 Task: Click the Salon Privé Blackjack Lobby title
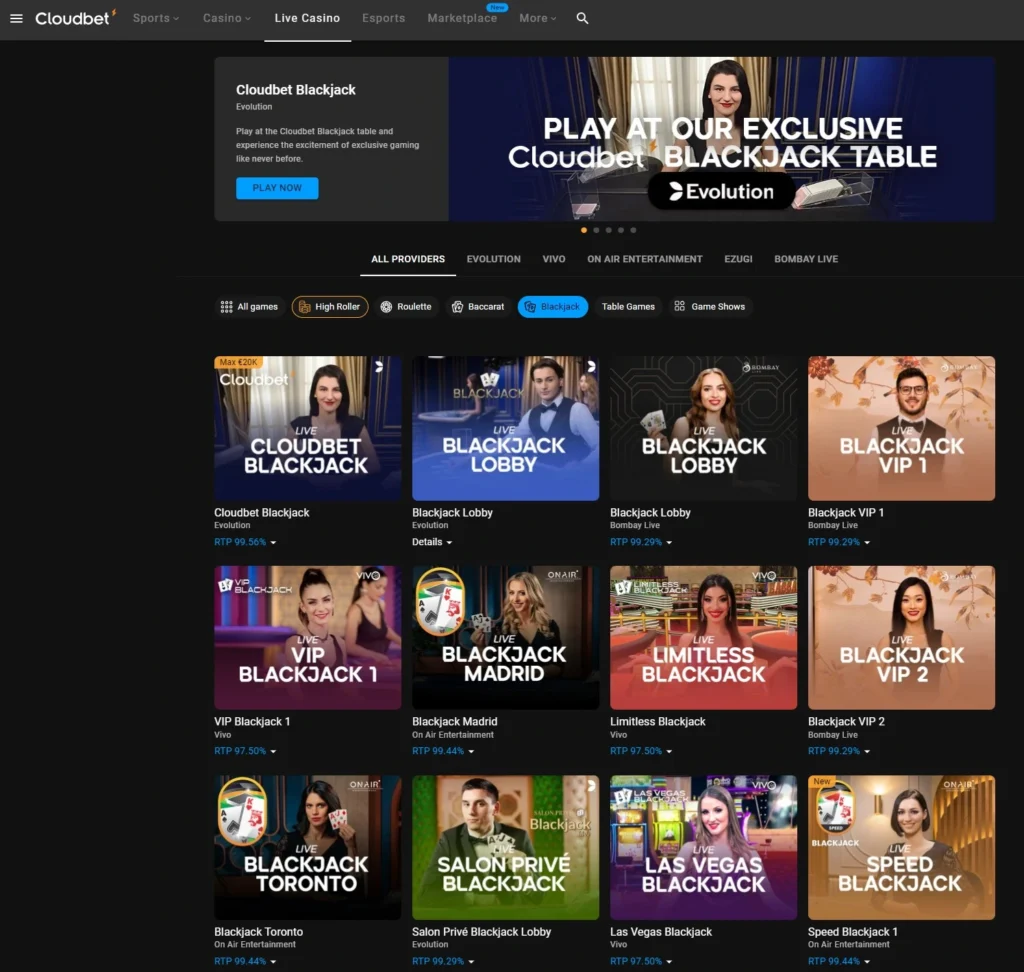[481, 932]
